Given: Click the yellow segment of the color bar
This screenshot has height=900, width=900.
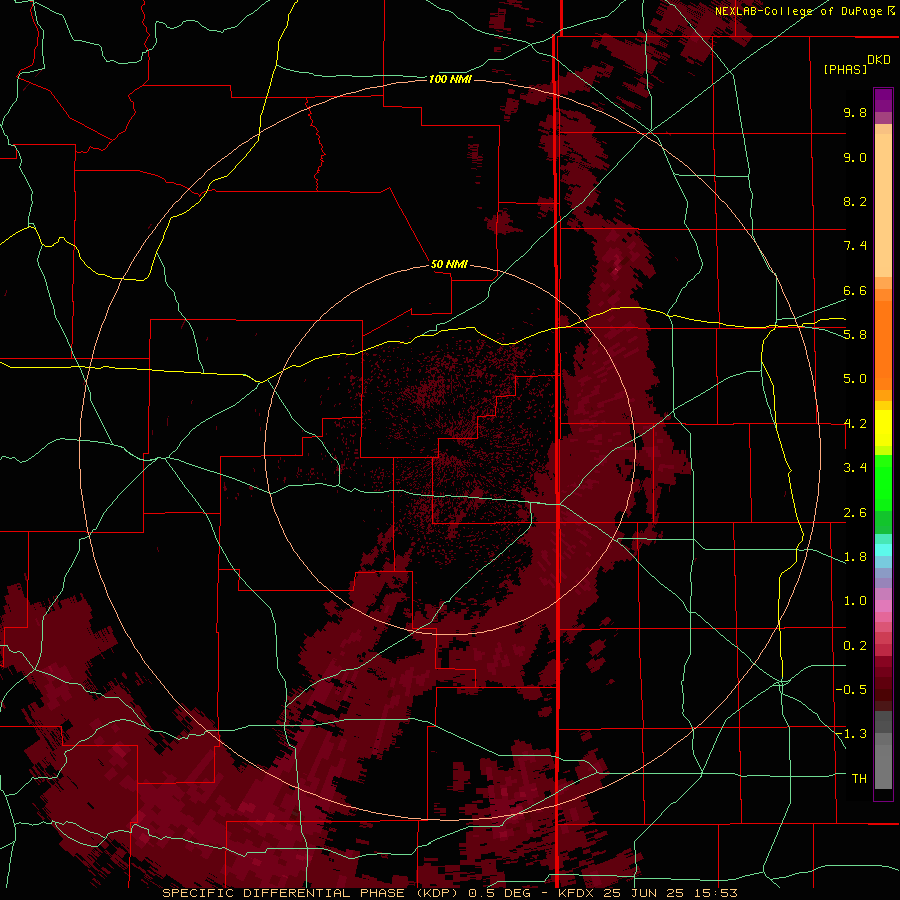Looking at the screenshot, I should [x=883, y=428].
